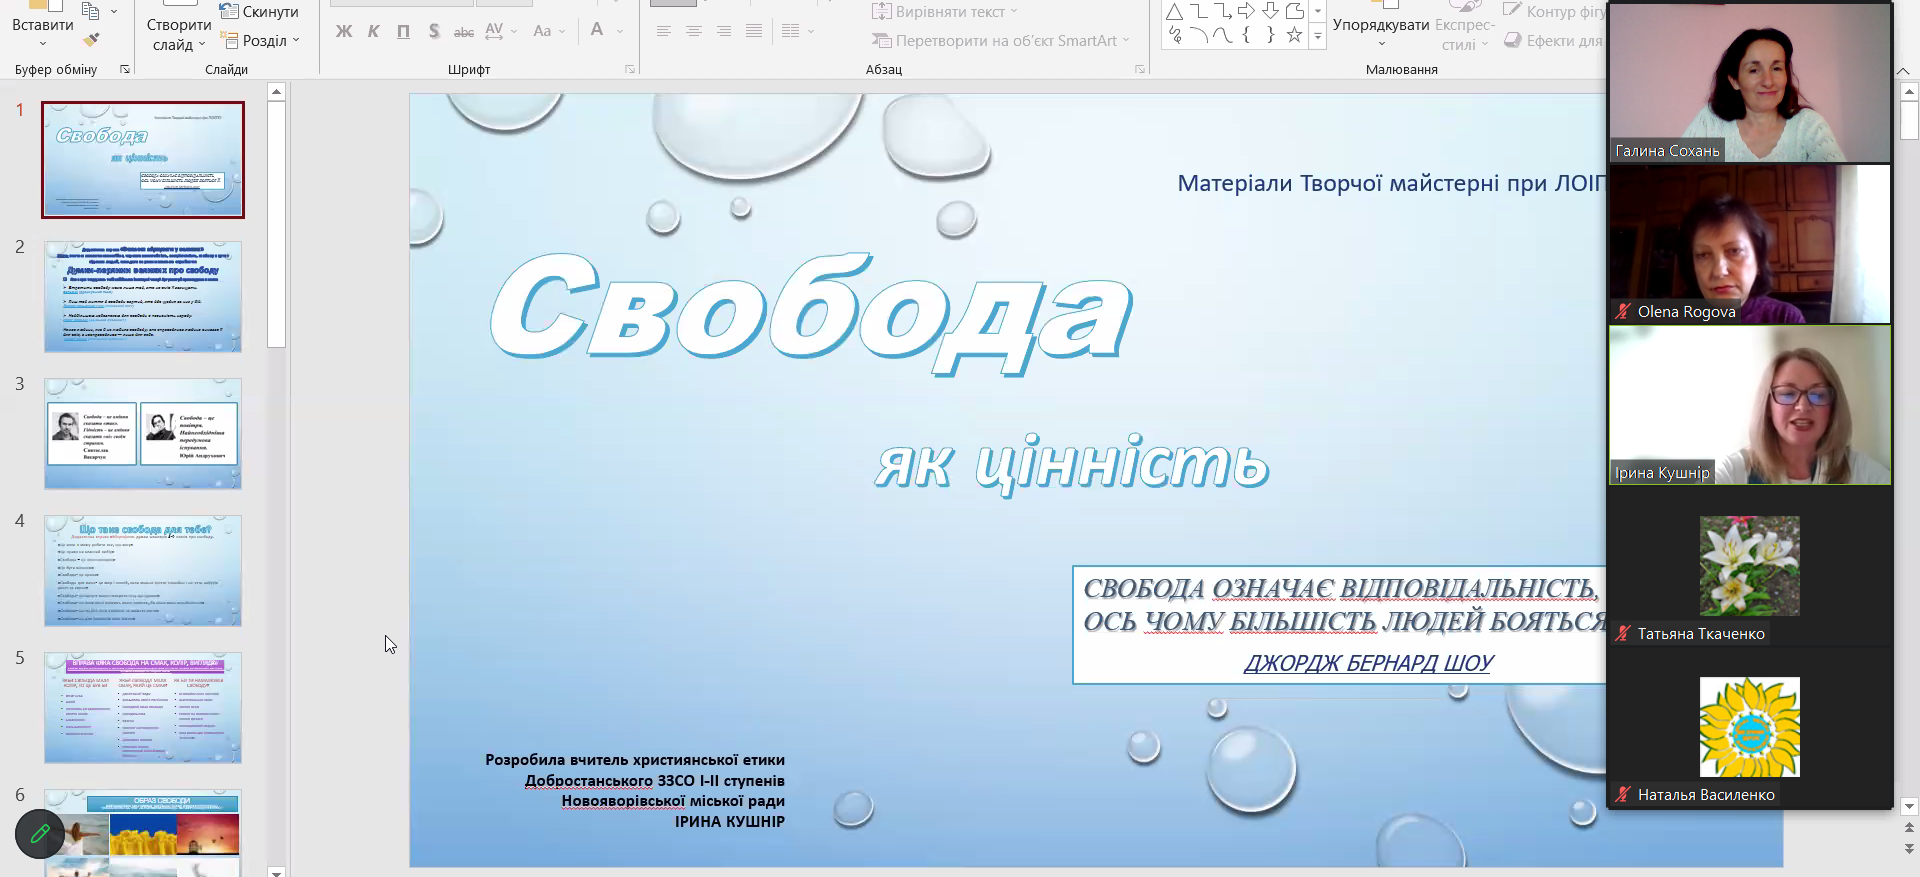Select the triangle shape in shapes gallery

click(1174, 11)
